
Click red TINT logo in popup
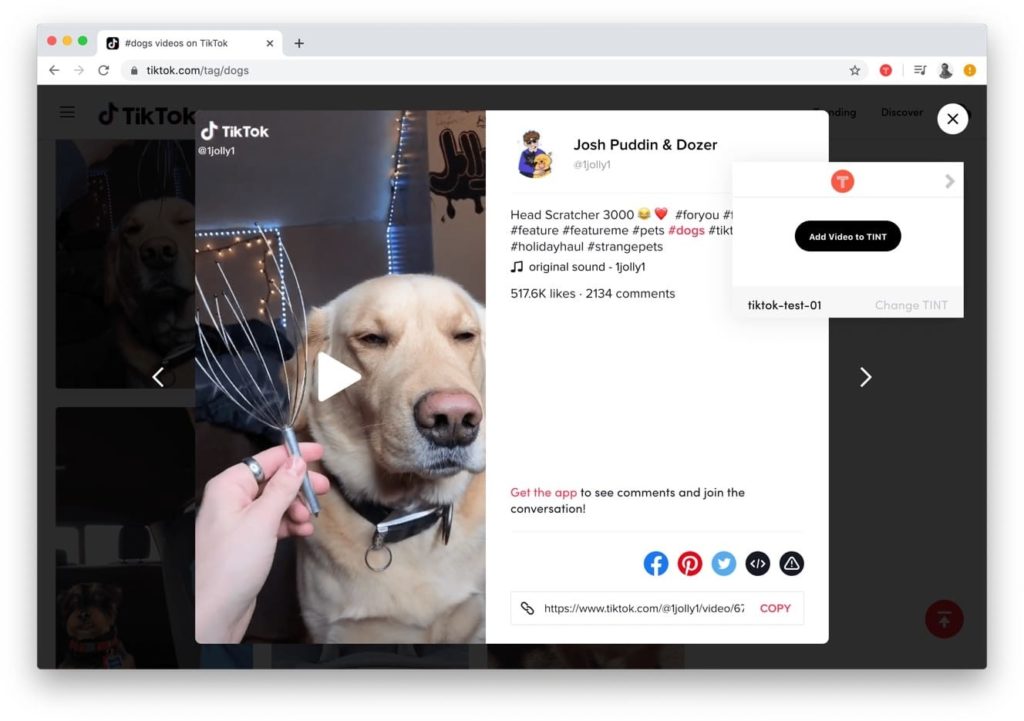pos(842,181)
